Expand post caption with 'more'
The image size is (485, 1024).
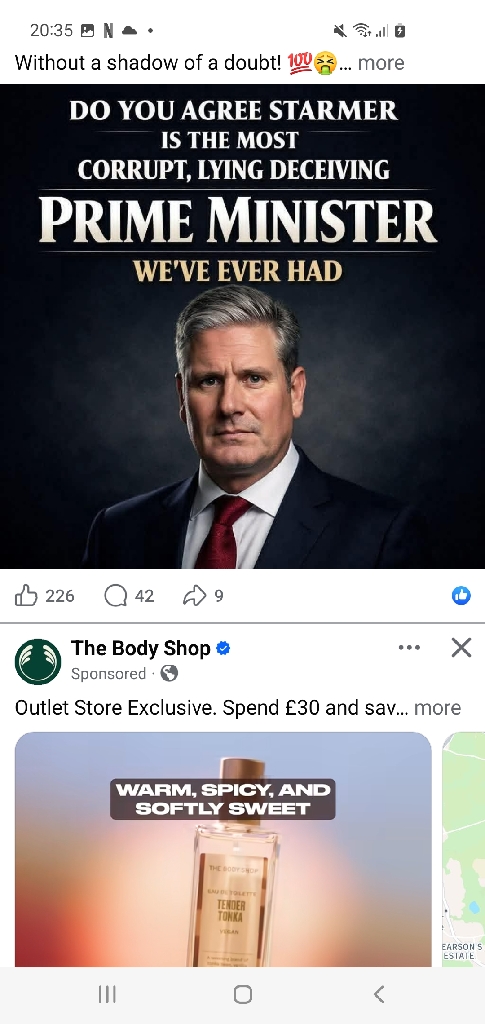coord(381,63)
